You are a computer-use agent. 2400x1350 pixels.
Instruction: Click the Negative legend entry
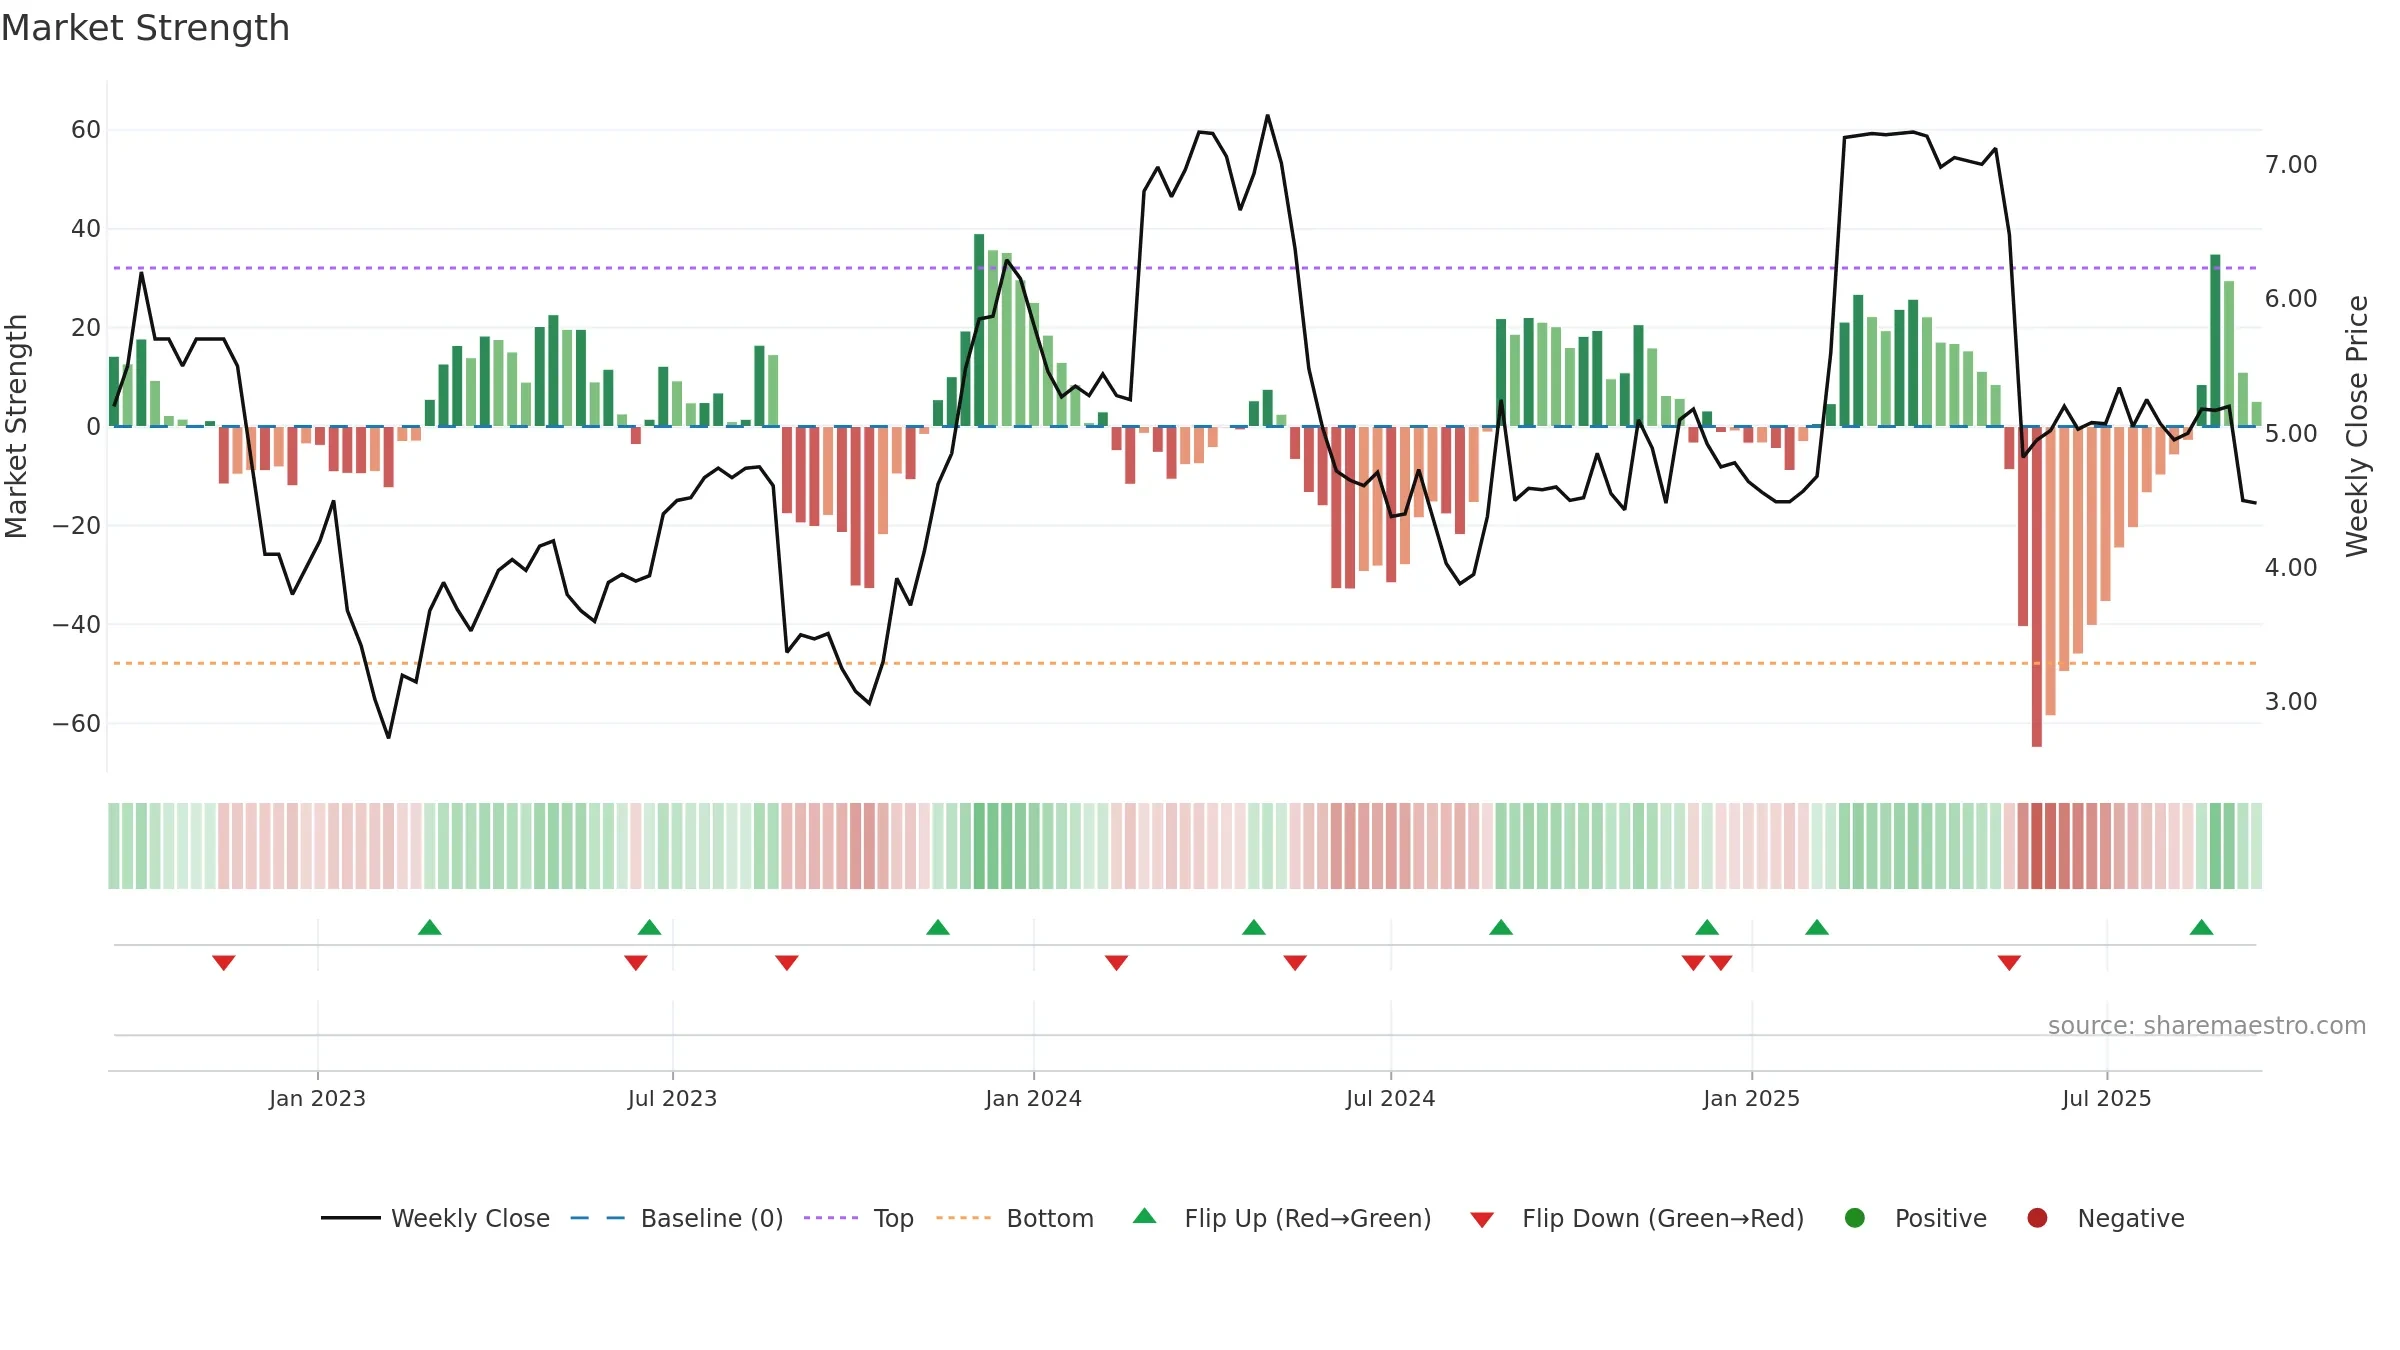2105,1218
